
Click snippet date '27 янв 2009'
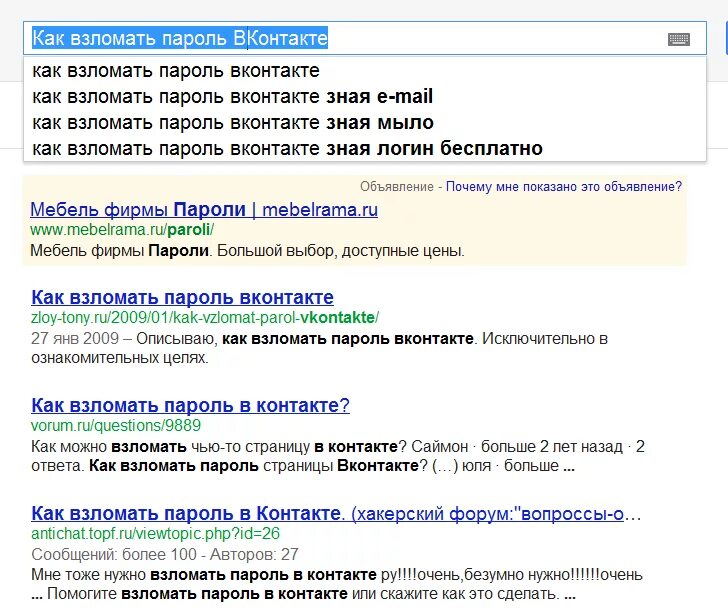coord(75,338)
